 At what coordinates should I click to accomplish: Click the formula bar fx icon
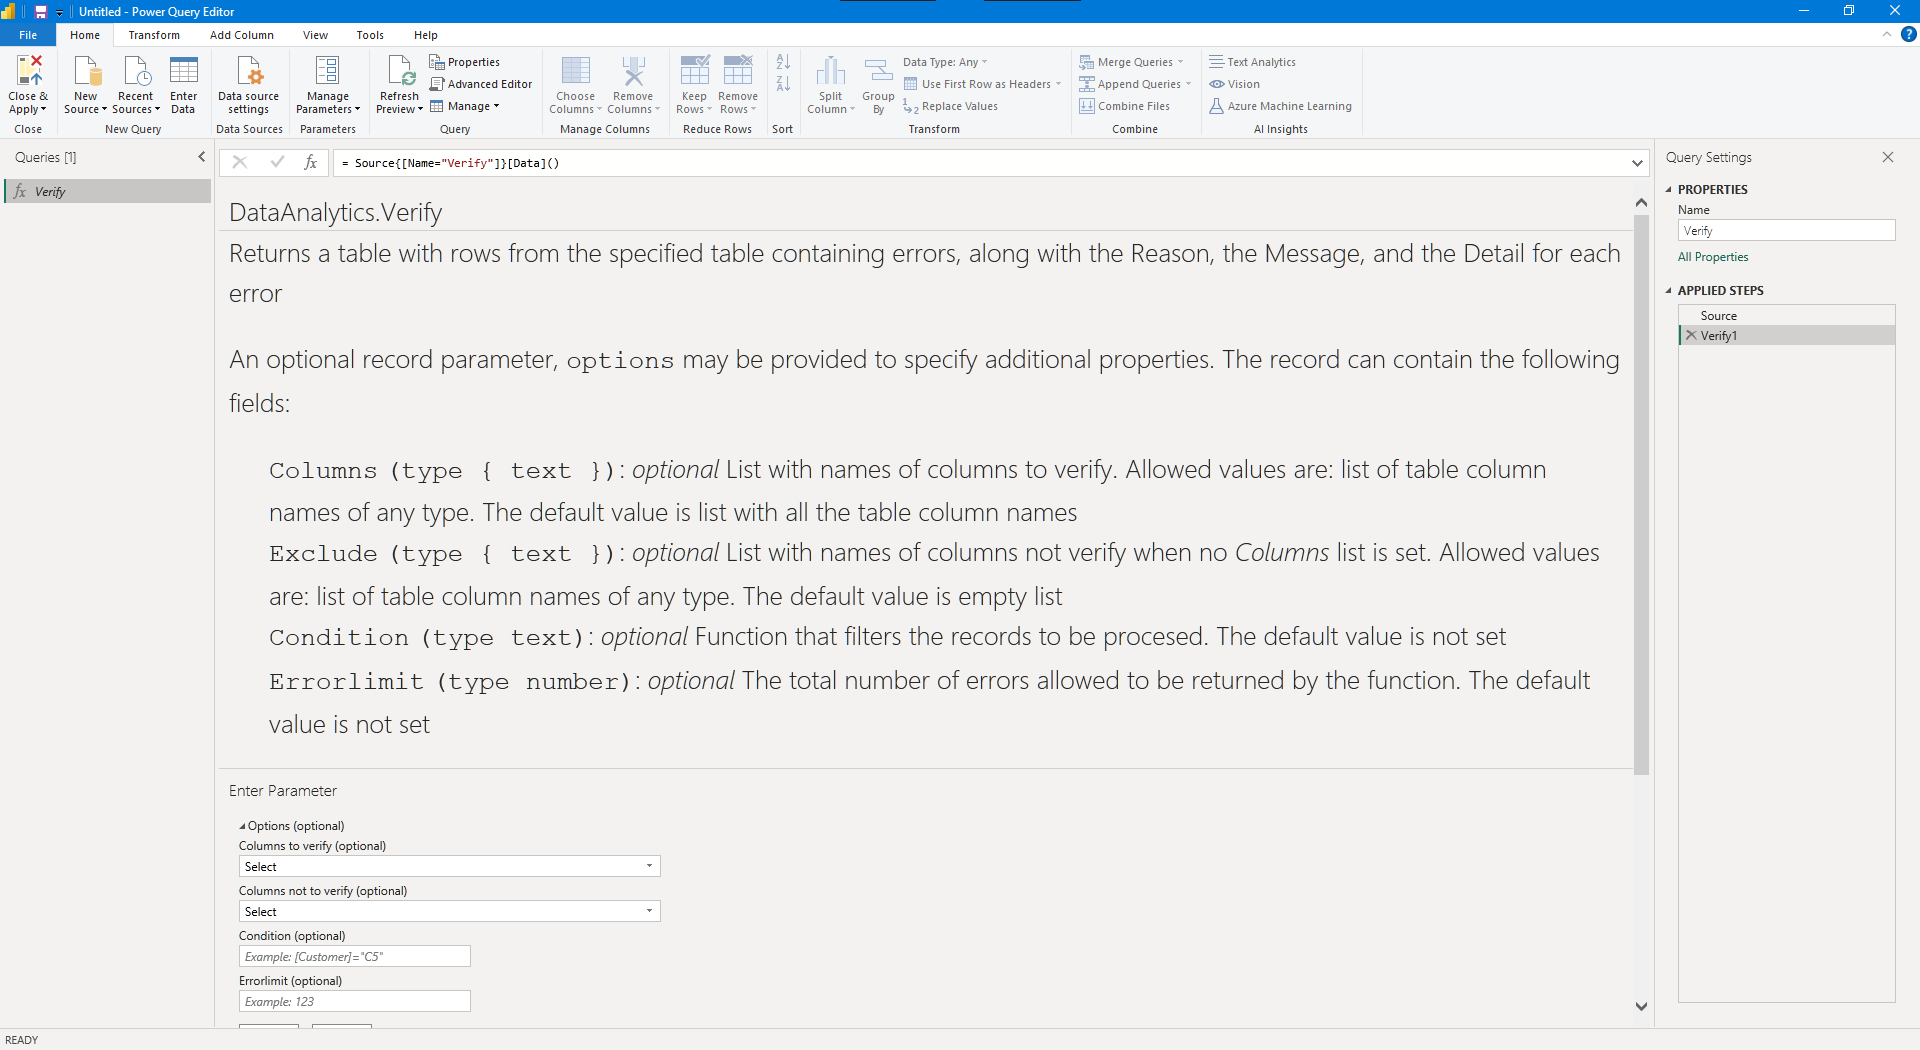click(x=311, y=162)
